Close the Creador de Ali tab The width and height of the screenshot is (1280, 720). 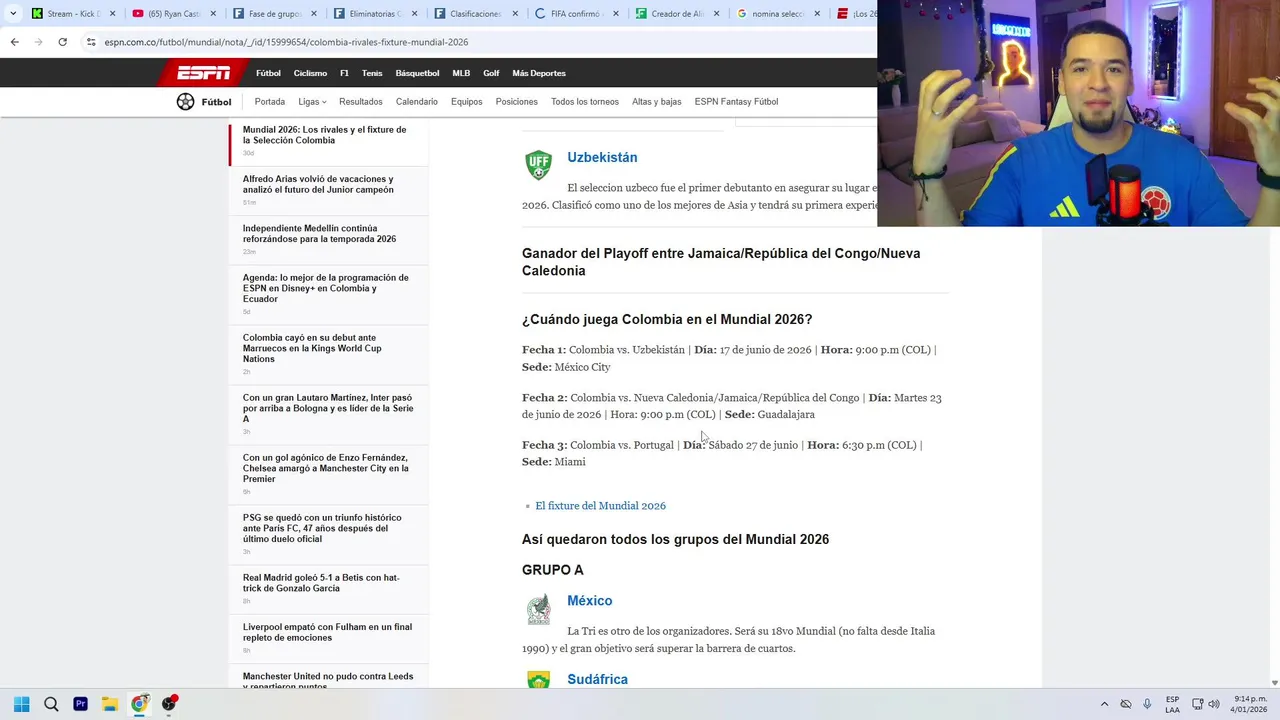point(717,14)
